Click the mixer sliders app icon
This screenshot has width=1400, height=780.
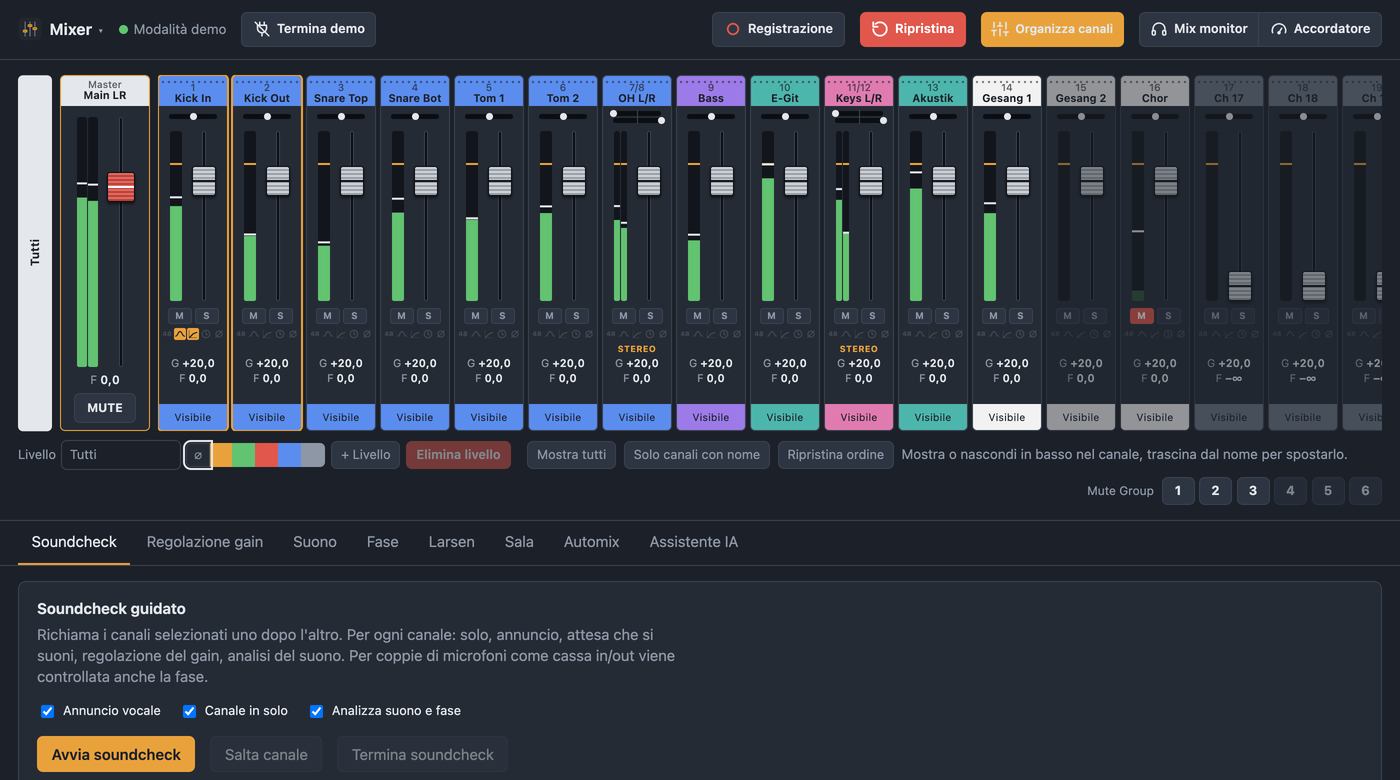click(x=30, y=29)
